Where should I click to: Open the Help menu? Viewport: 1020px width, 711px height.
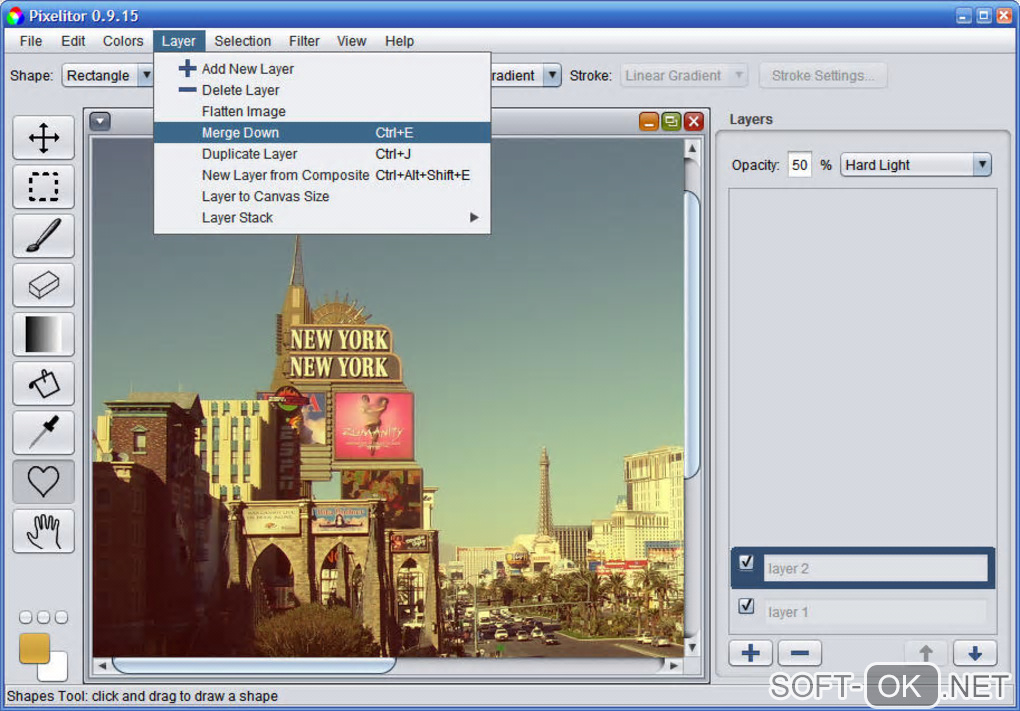pyautogui.click(x=399, y=41)
